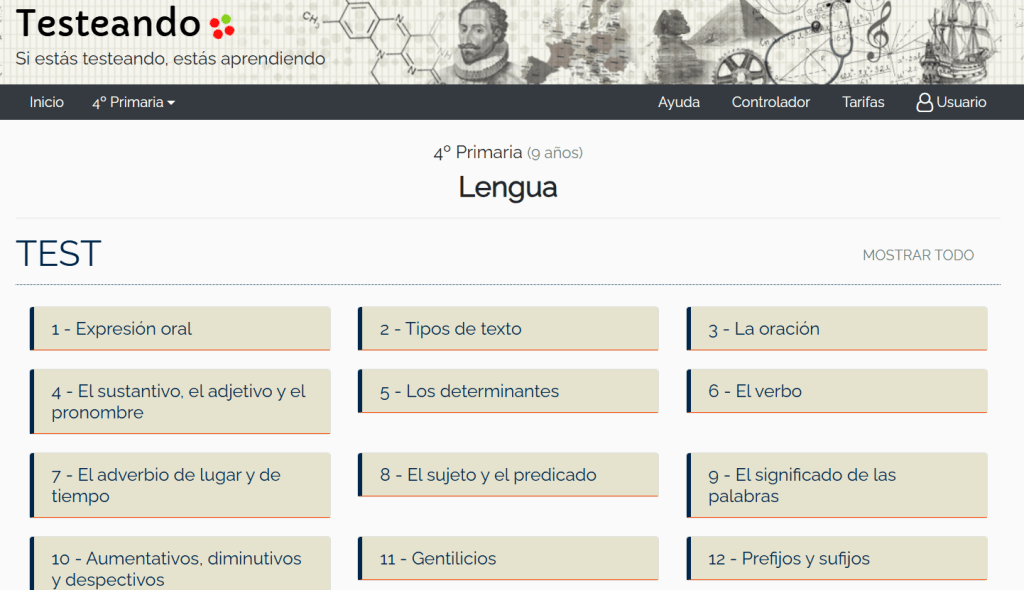Expand topic 3 - La oración
Screen dimensions: 1024x590
pyautogui.click(x=837, y=329)
